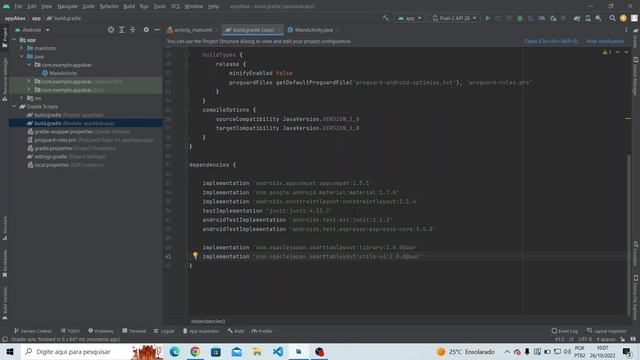Select proguard-rules.pro in Gradle Scripts

click(91, 140)
